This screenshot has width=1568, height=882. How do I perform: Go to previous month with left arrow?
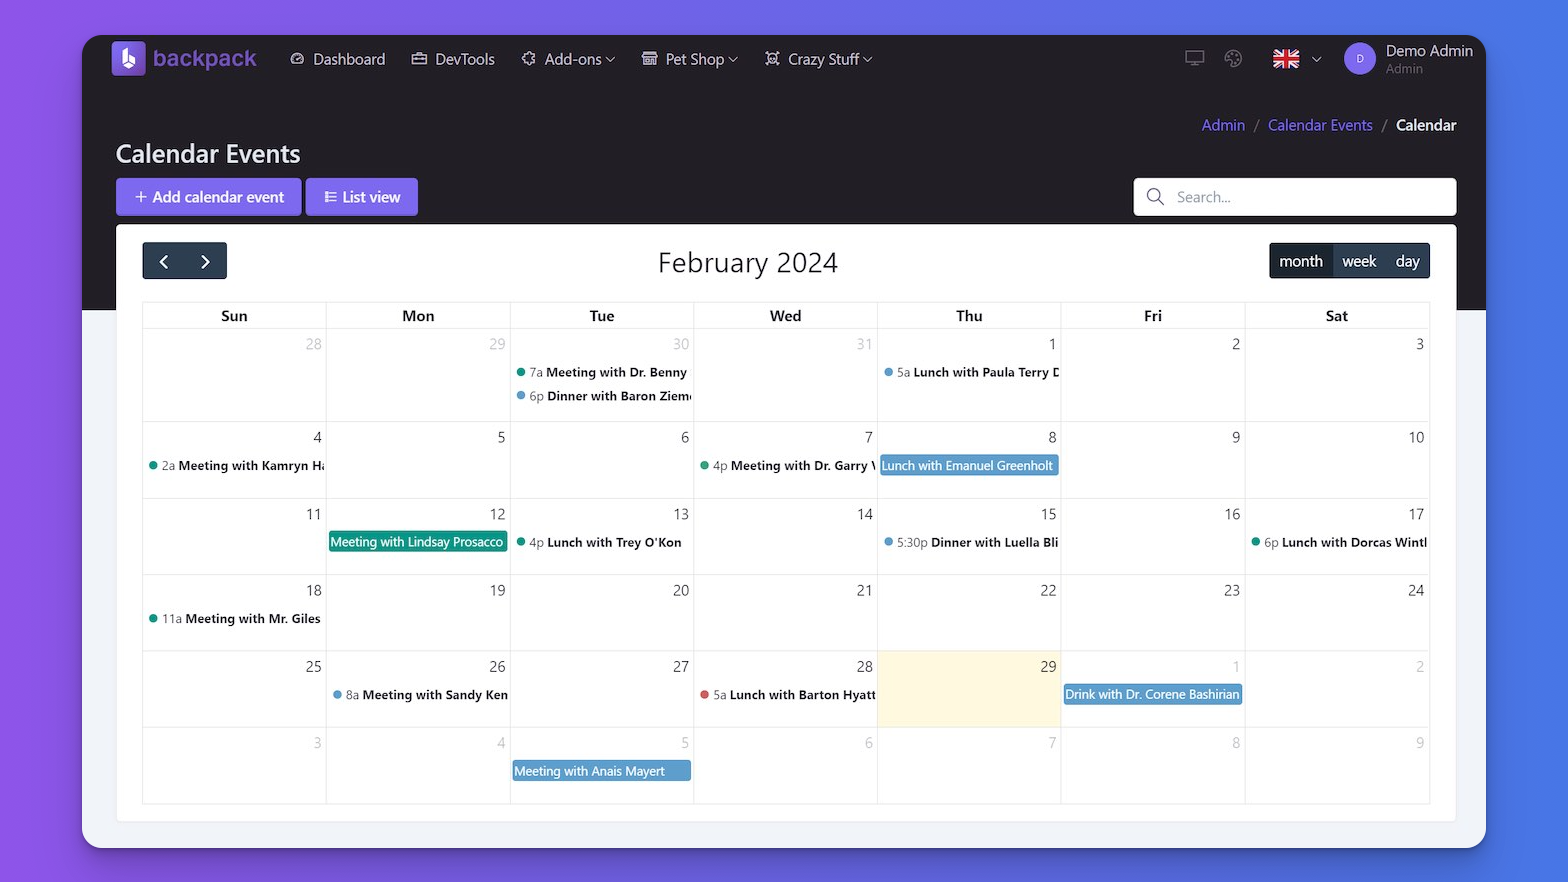pyautogui.click(x=164, y=261)
